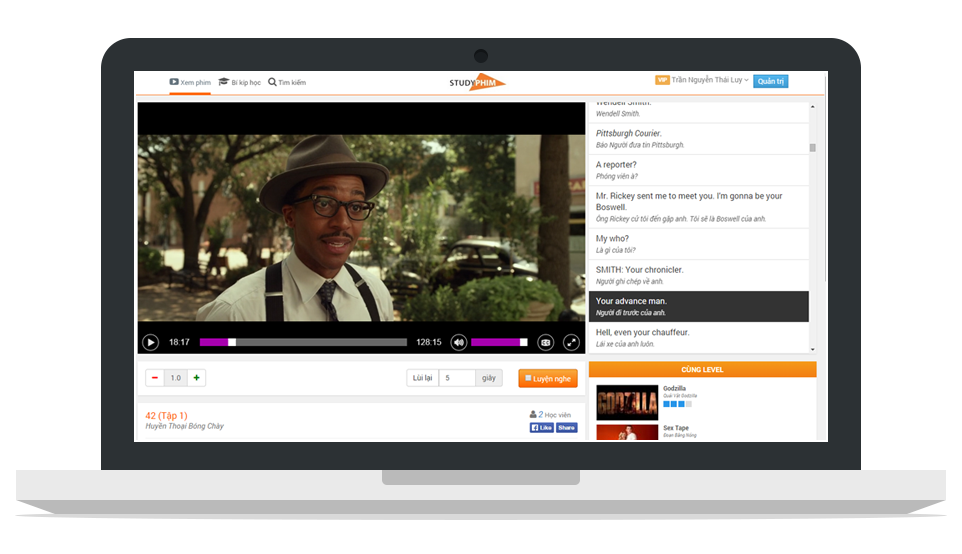Mute the video volume

click(458, 342)
